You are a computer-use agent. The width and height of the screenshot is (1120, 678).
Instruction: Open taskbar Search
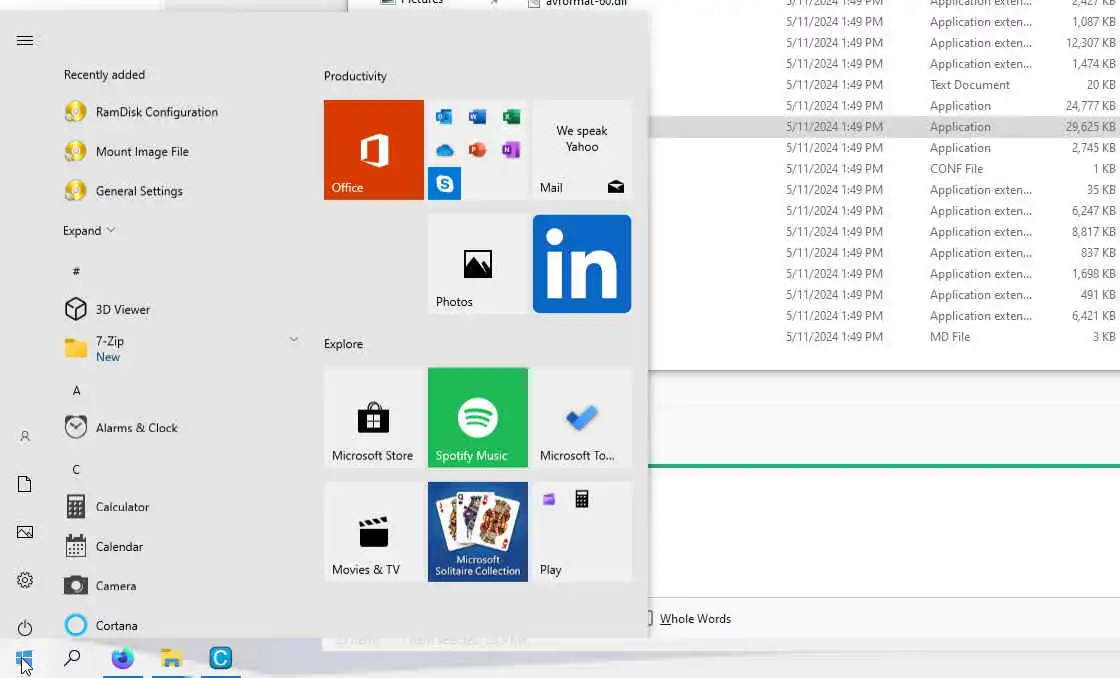[72, 659]
